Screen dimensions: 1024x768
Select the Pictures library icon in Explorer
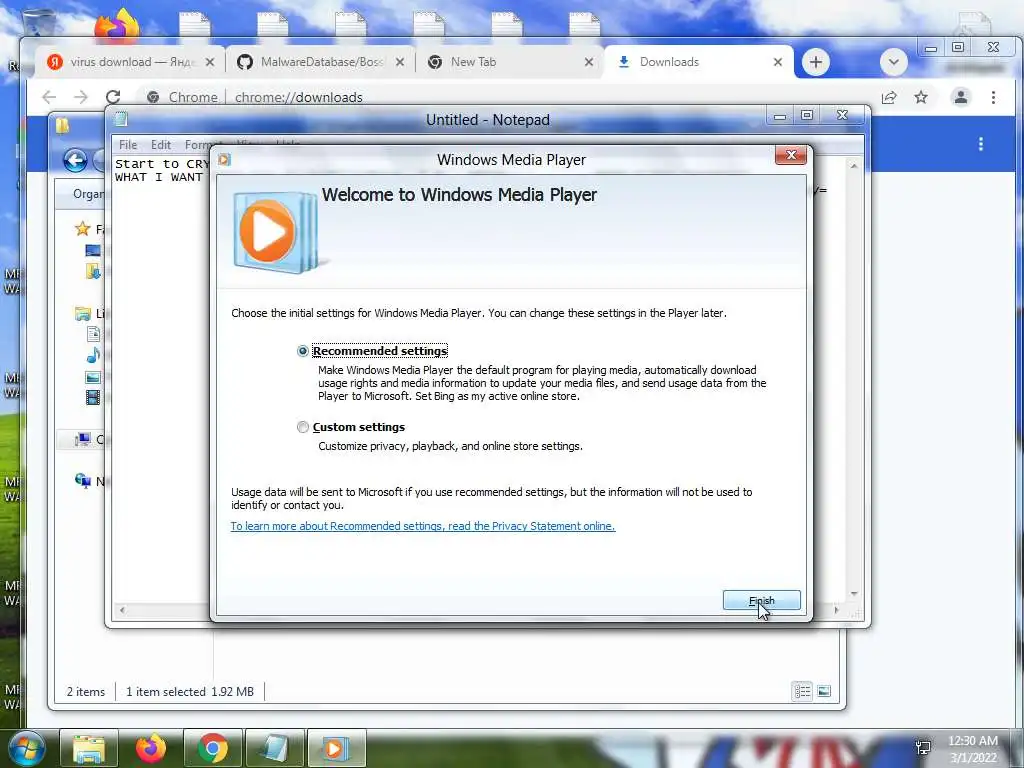tap(93, 377)
